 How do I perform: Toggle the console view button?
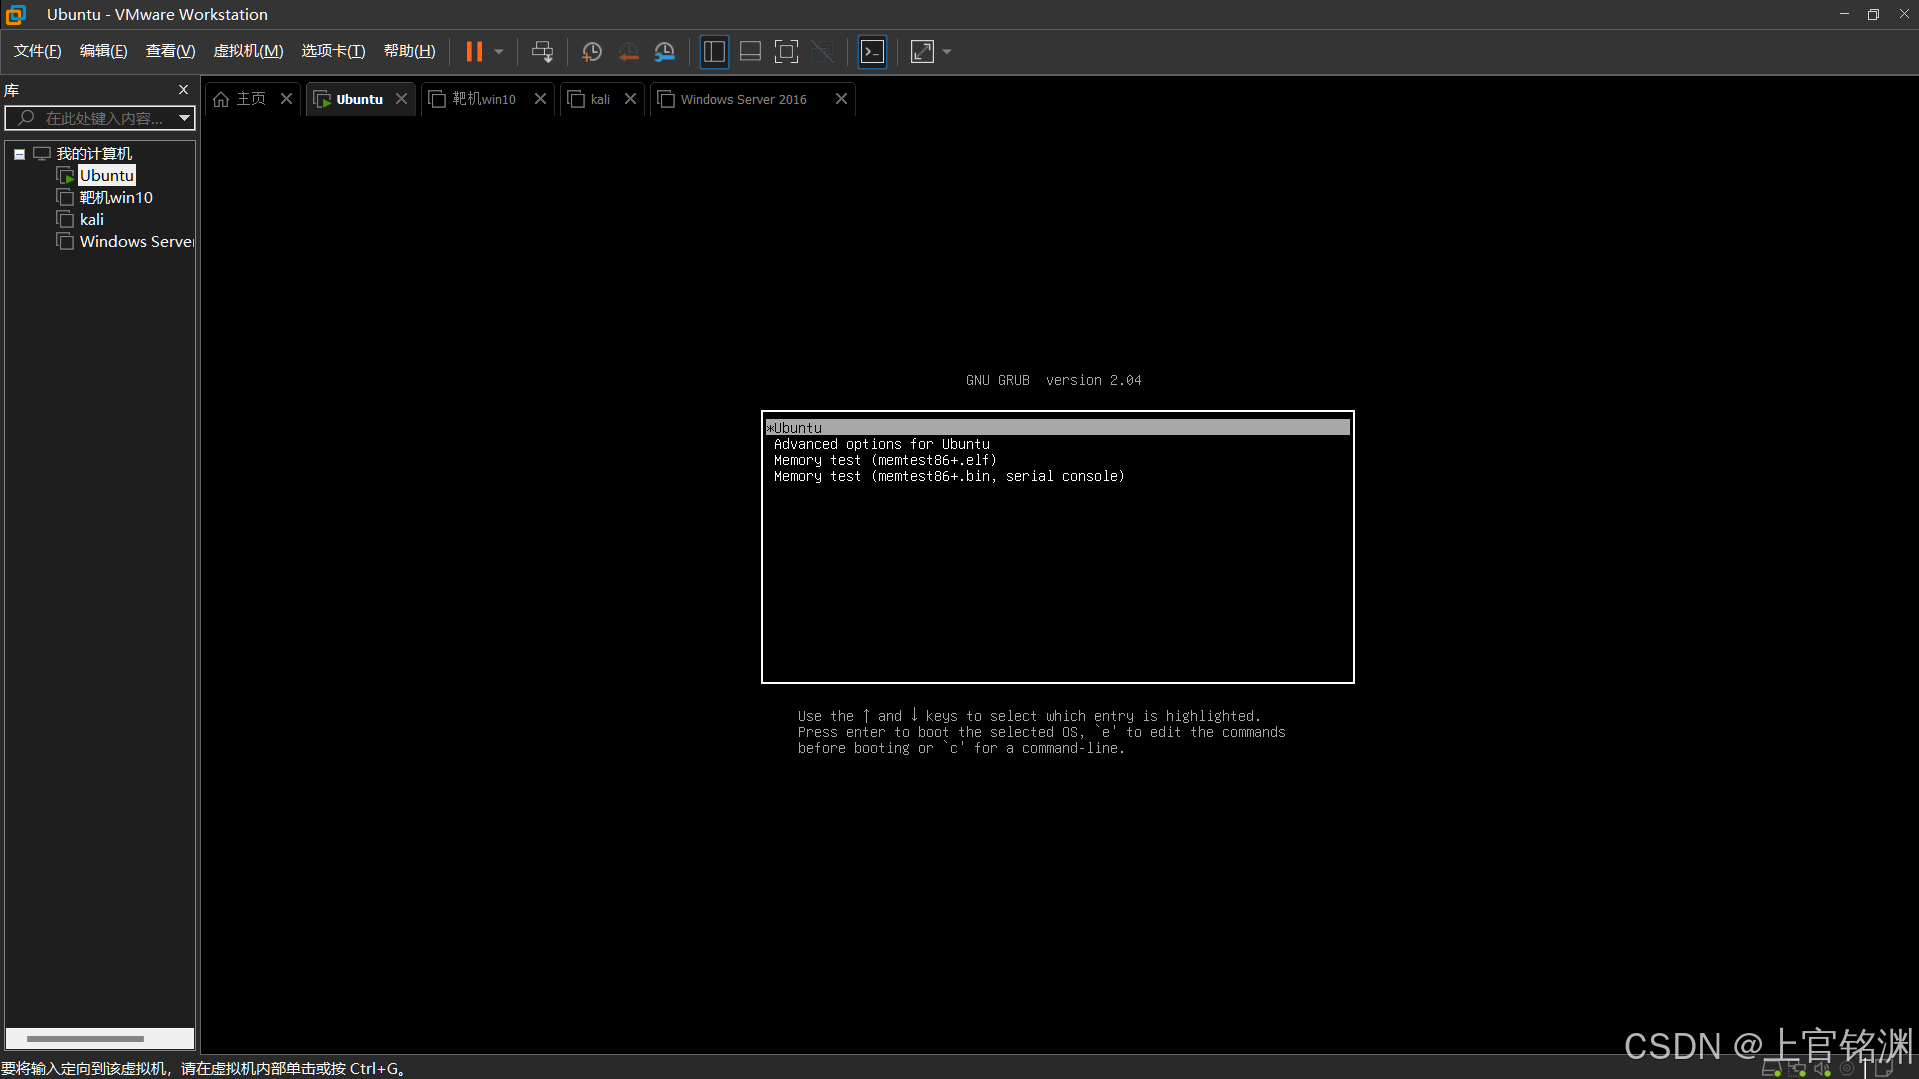point(873,52)
